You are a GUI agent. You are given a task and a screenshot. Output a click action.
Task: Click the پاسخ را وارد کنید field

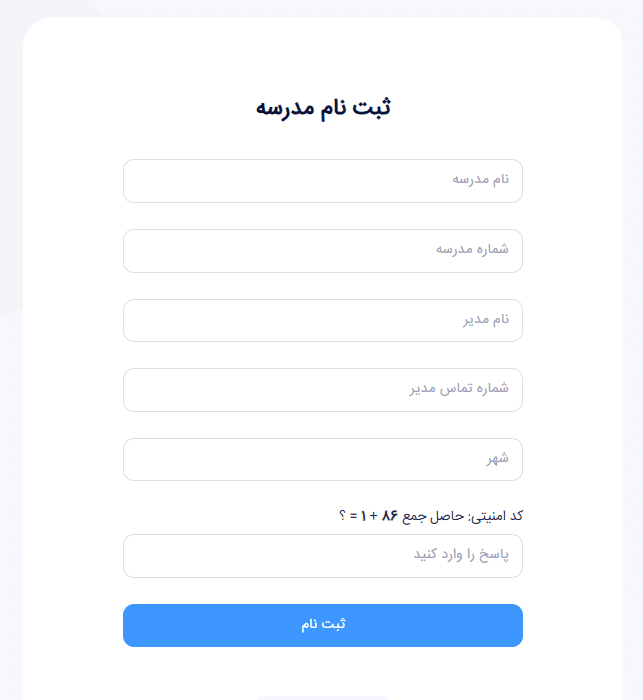pyautogui.click(x=322, y=556)
